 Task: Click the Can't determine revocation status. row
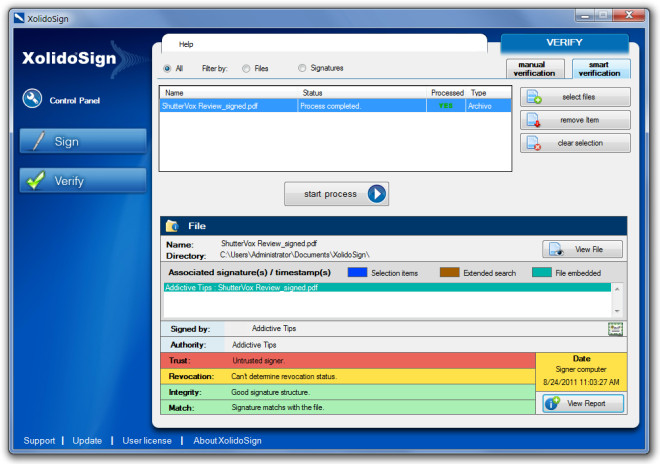point(348,376)
